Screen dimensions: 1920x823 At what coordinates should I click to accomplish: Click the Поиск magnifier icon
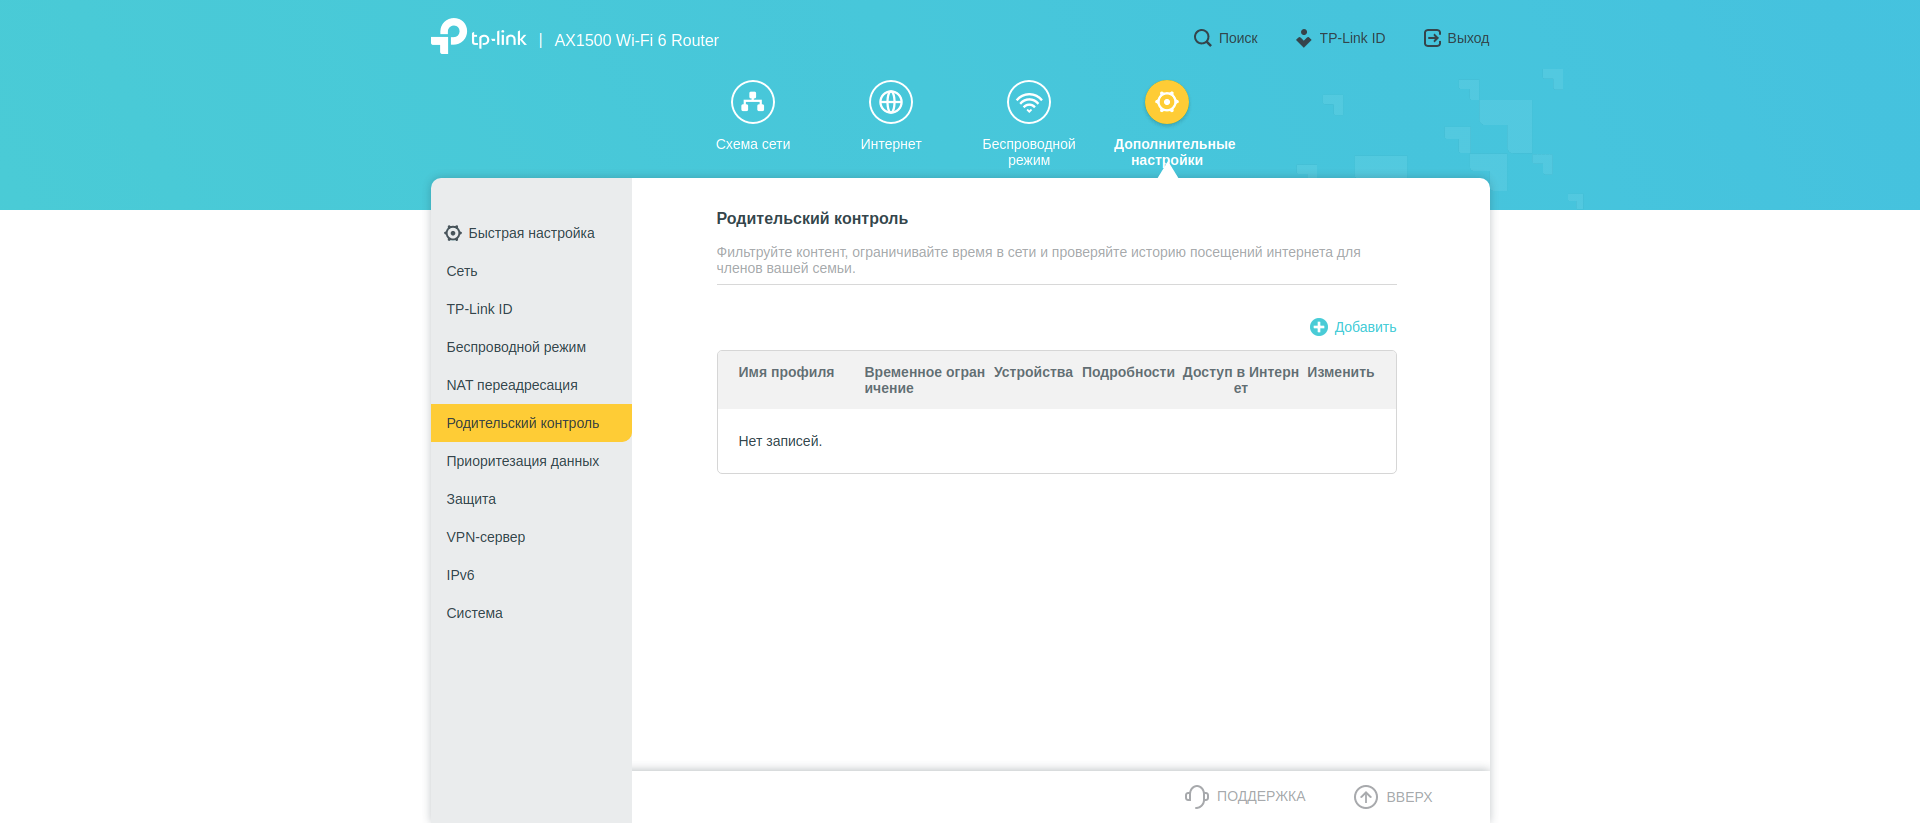pyautogui.click(x=1202, y=38)
